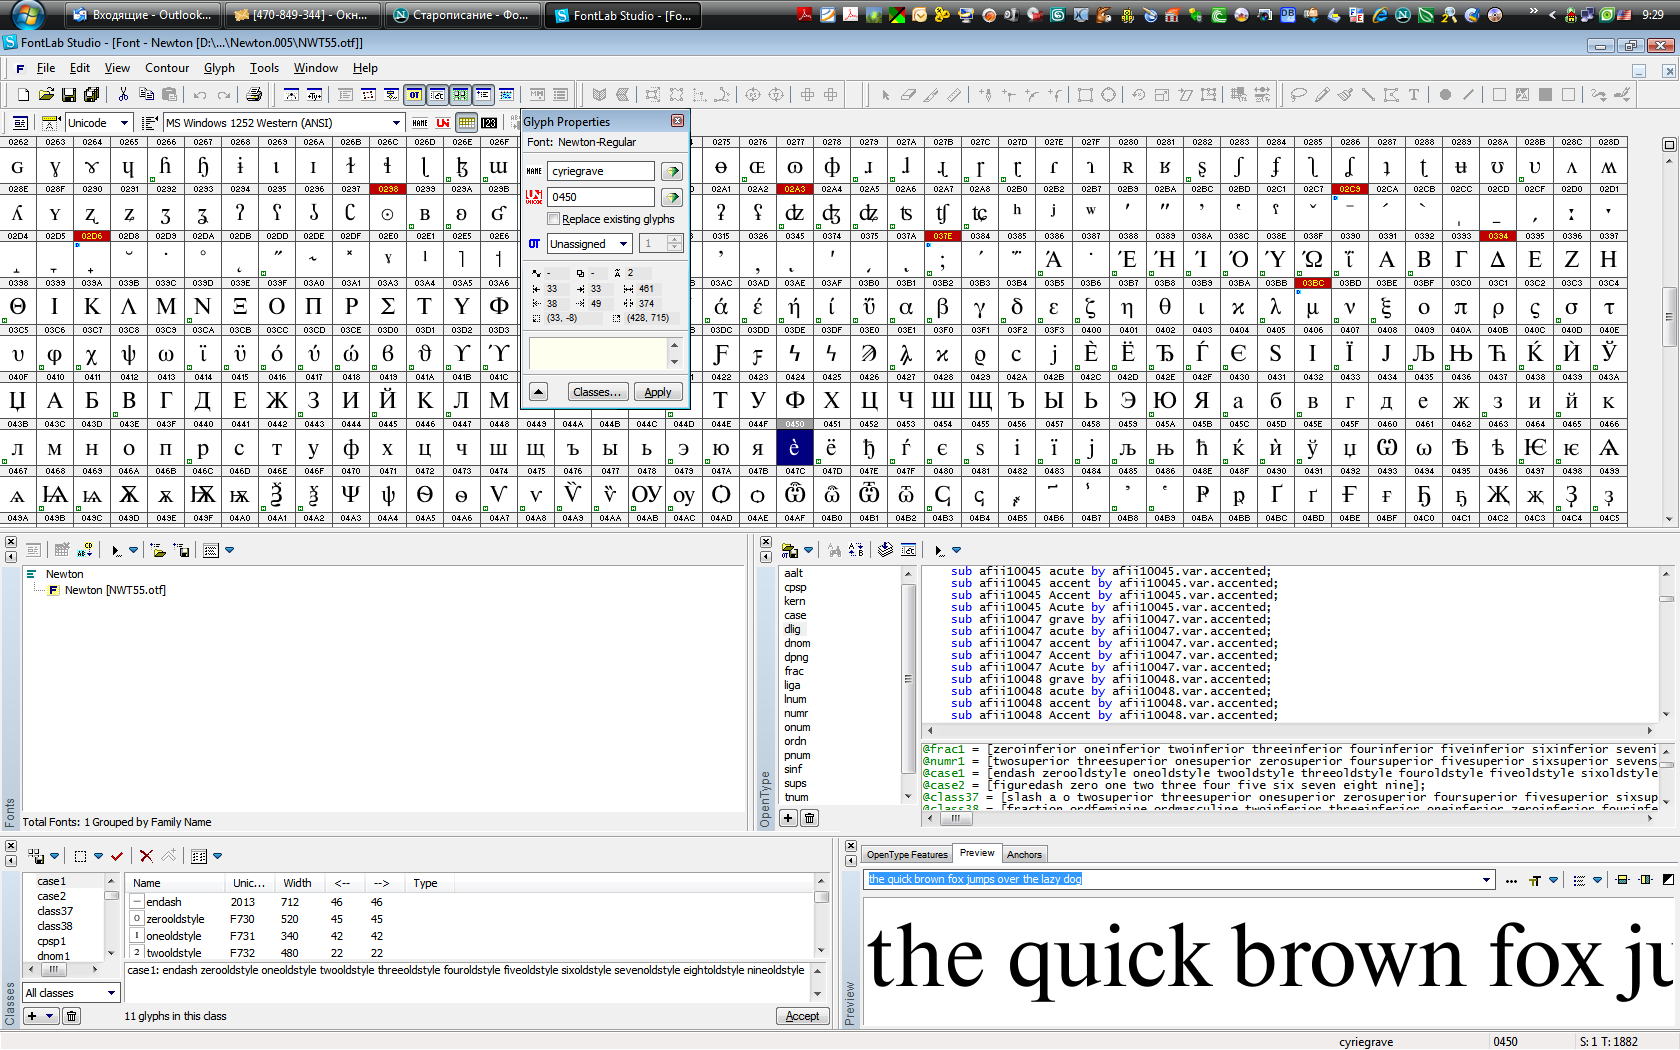
Task: Click trash icon in OpenType panel
Action: 809,818
